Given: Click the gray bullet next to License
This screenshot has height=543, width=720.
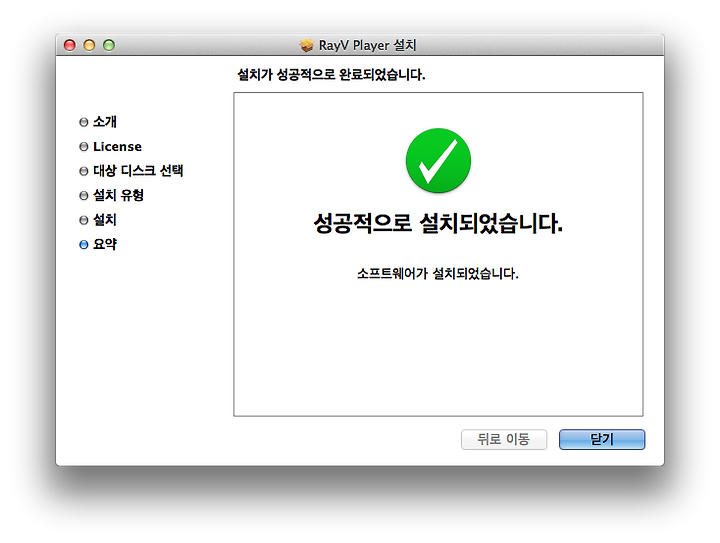Looking at the screenshot, I should (84, 146).
